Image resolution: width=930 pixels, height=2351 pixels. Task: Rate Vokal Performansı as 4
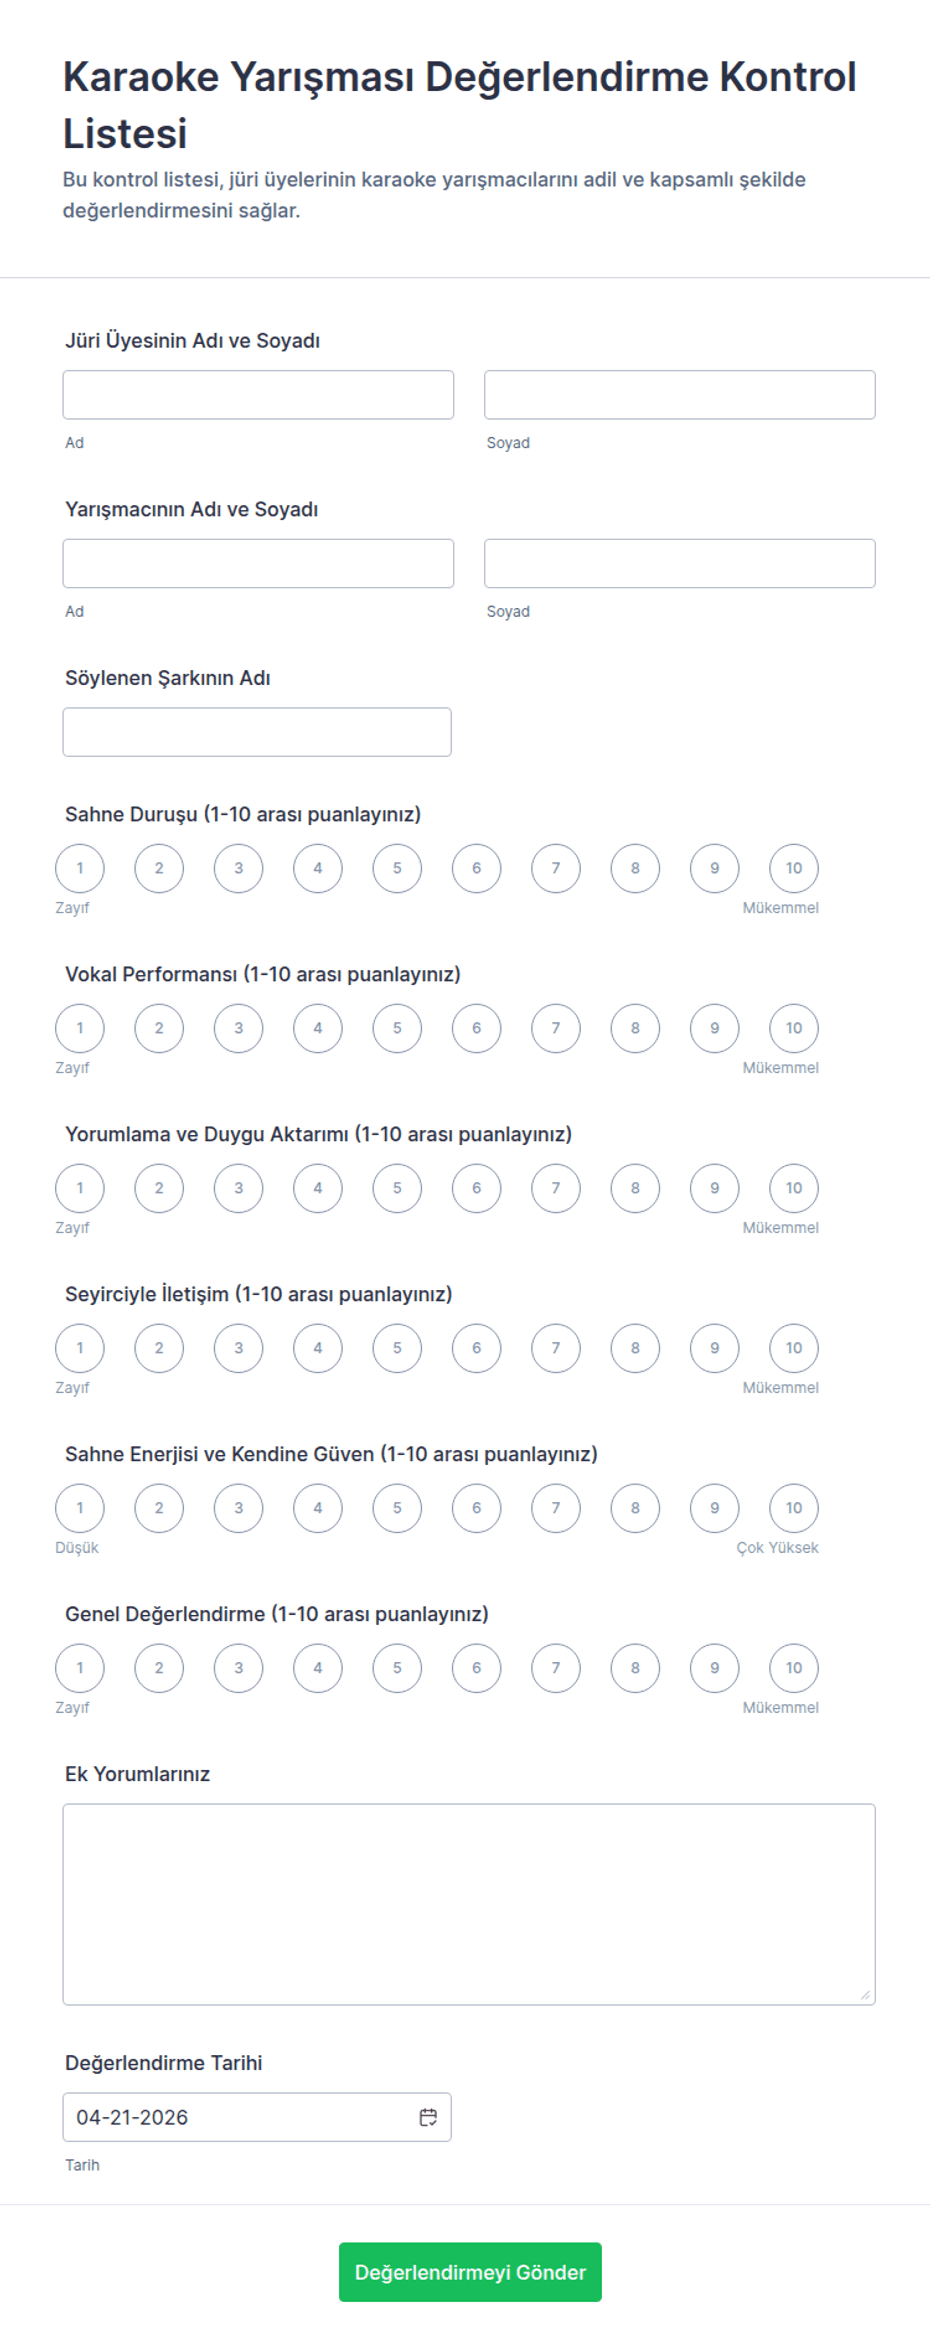318,1028
